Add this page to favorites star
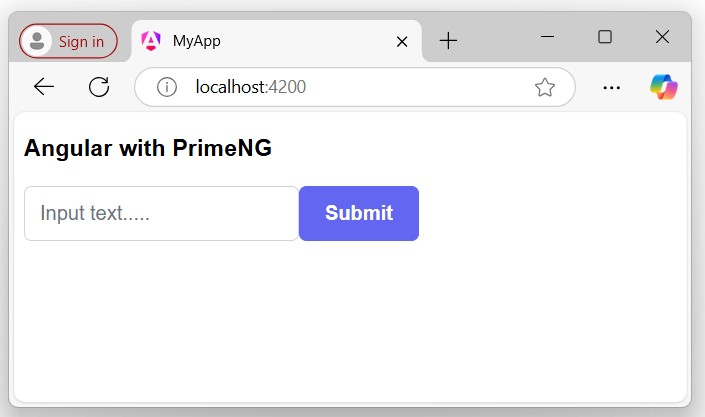Screen dimensions: 705x417 tap(544, 87)
